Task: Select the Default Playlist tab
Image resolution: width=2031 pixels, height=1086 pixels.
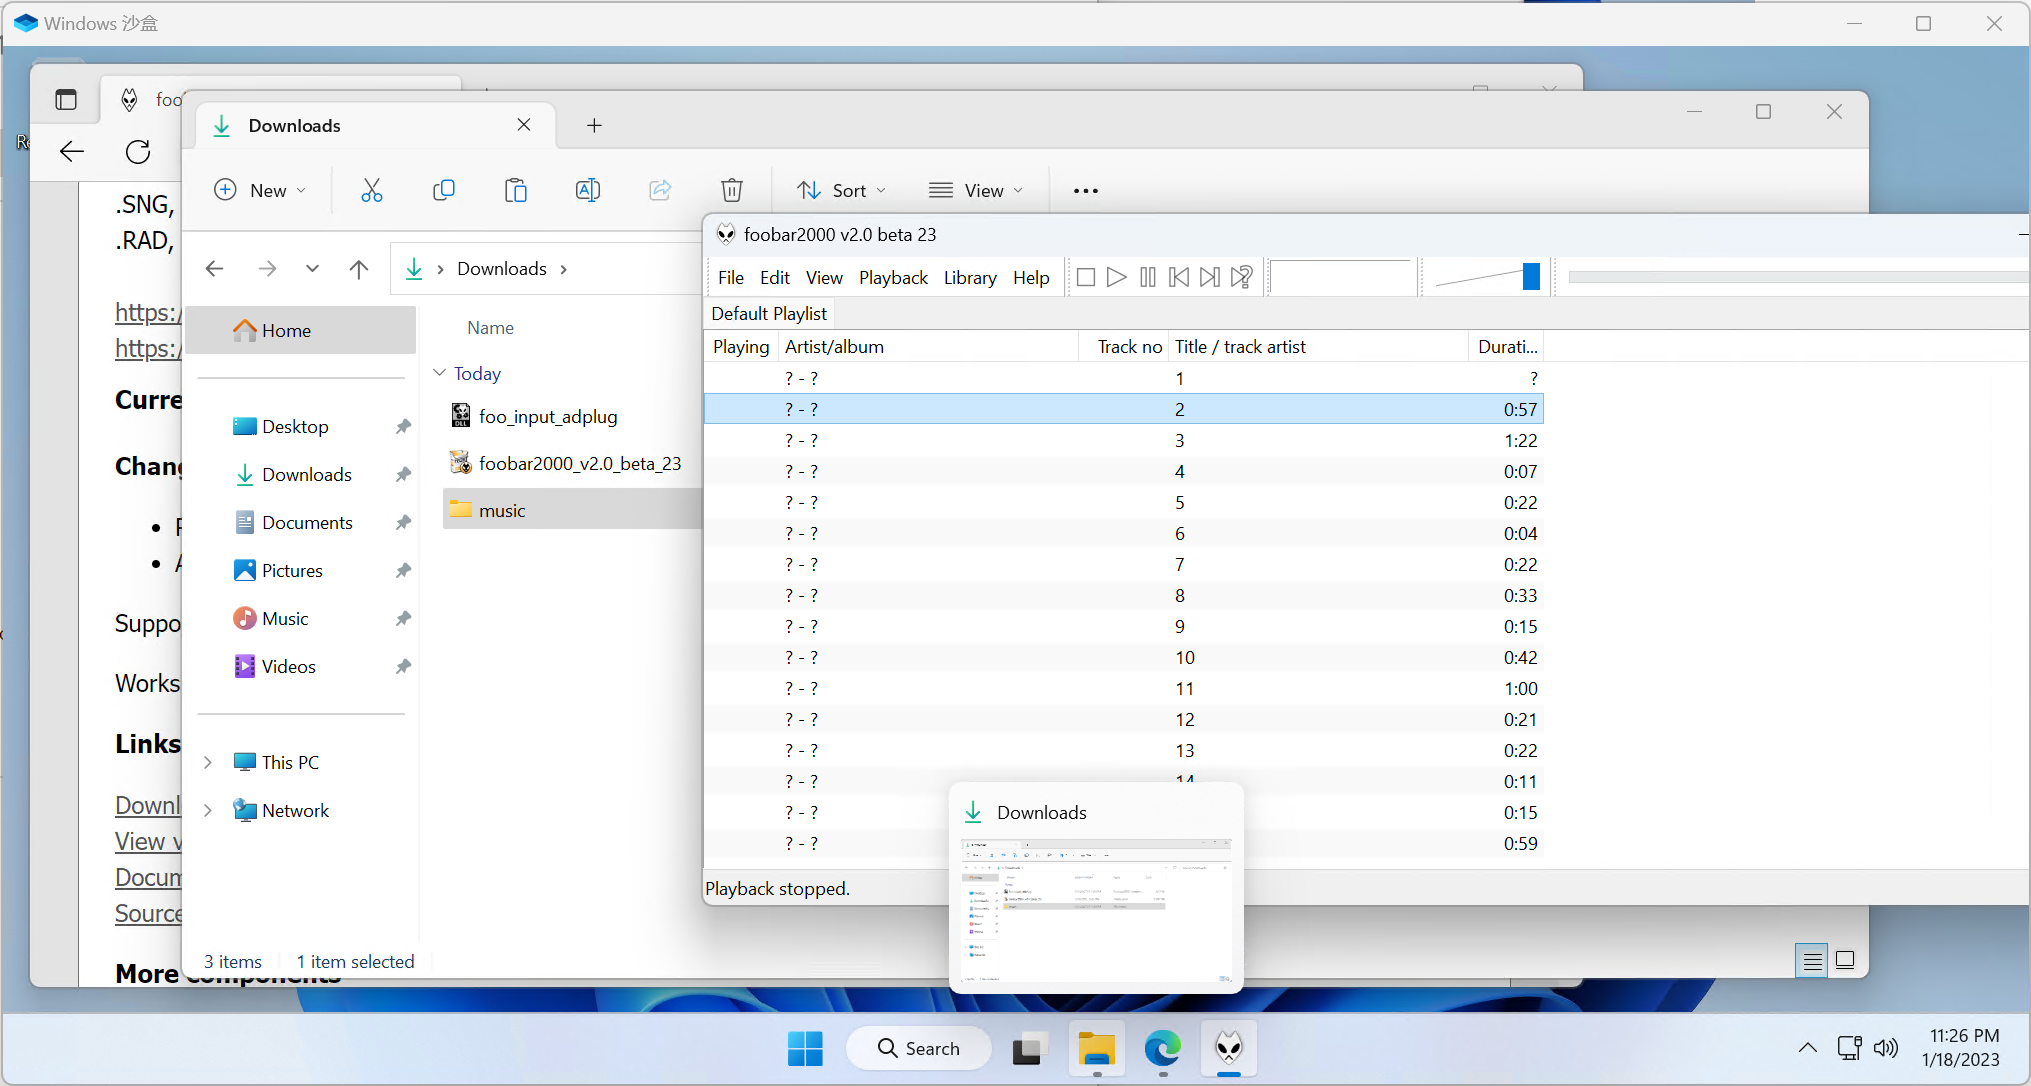Action: (x=769, y=314)
